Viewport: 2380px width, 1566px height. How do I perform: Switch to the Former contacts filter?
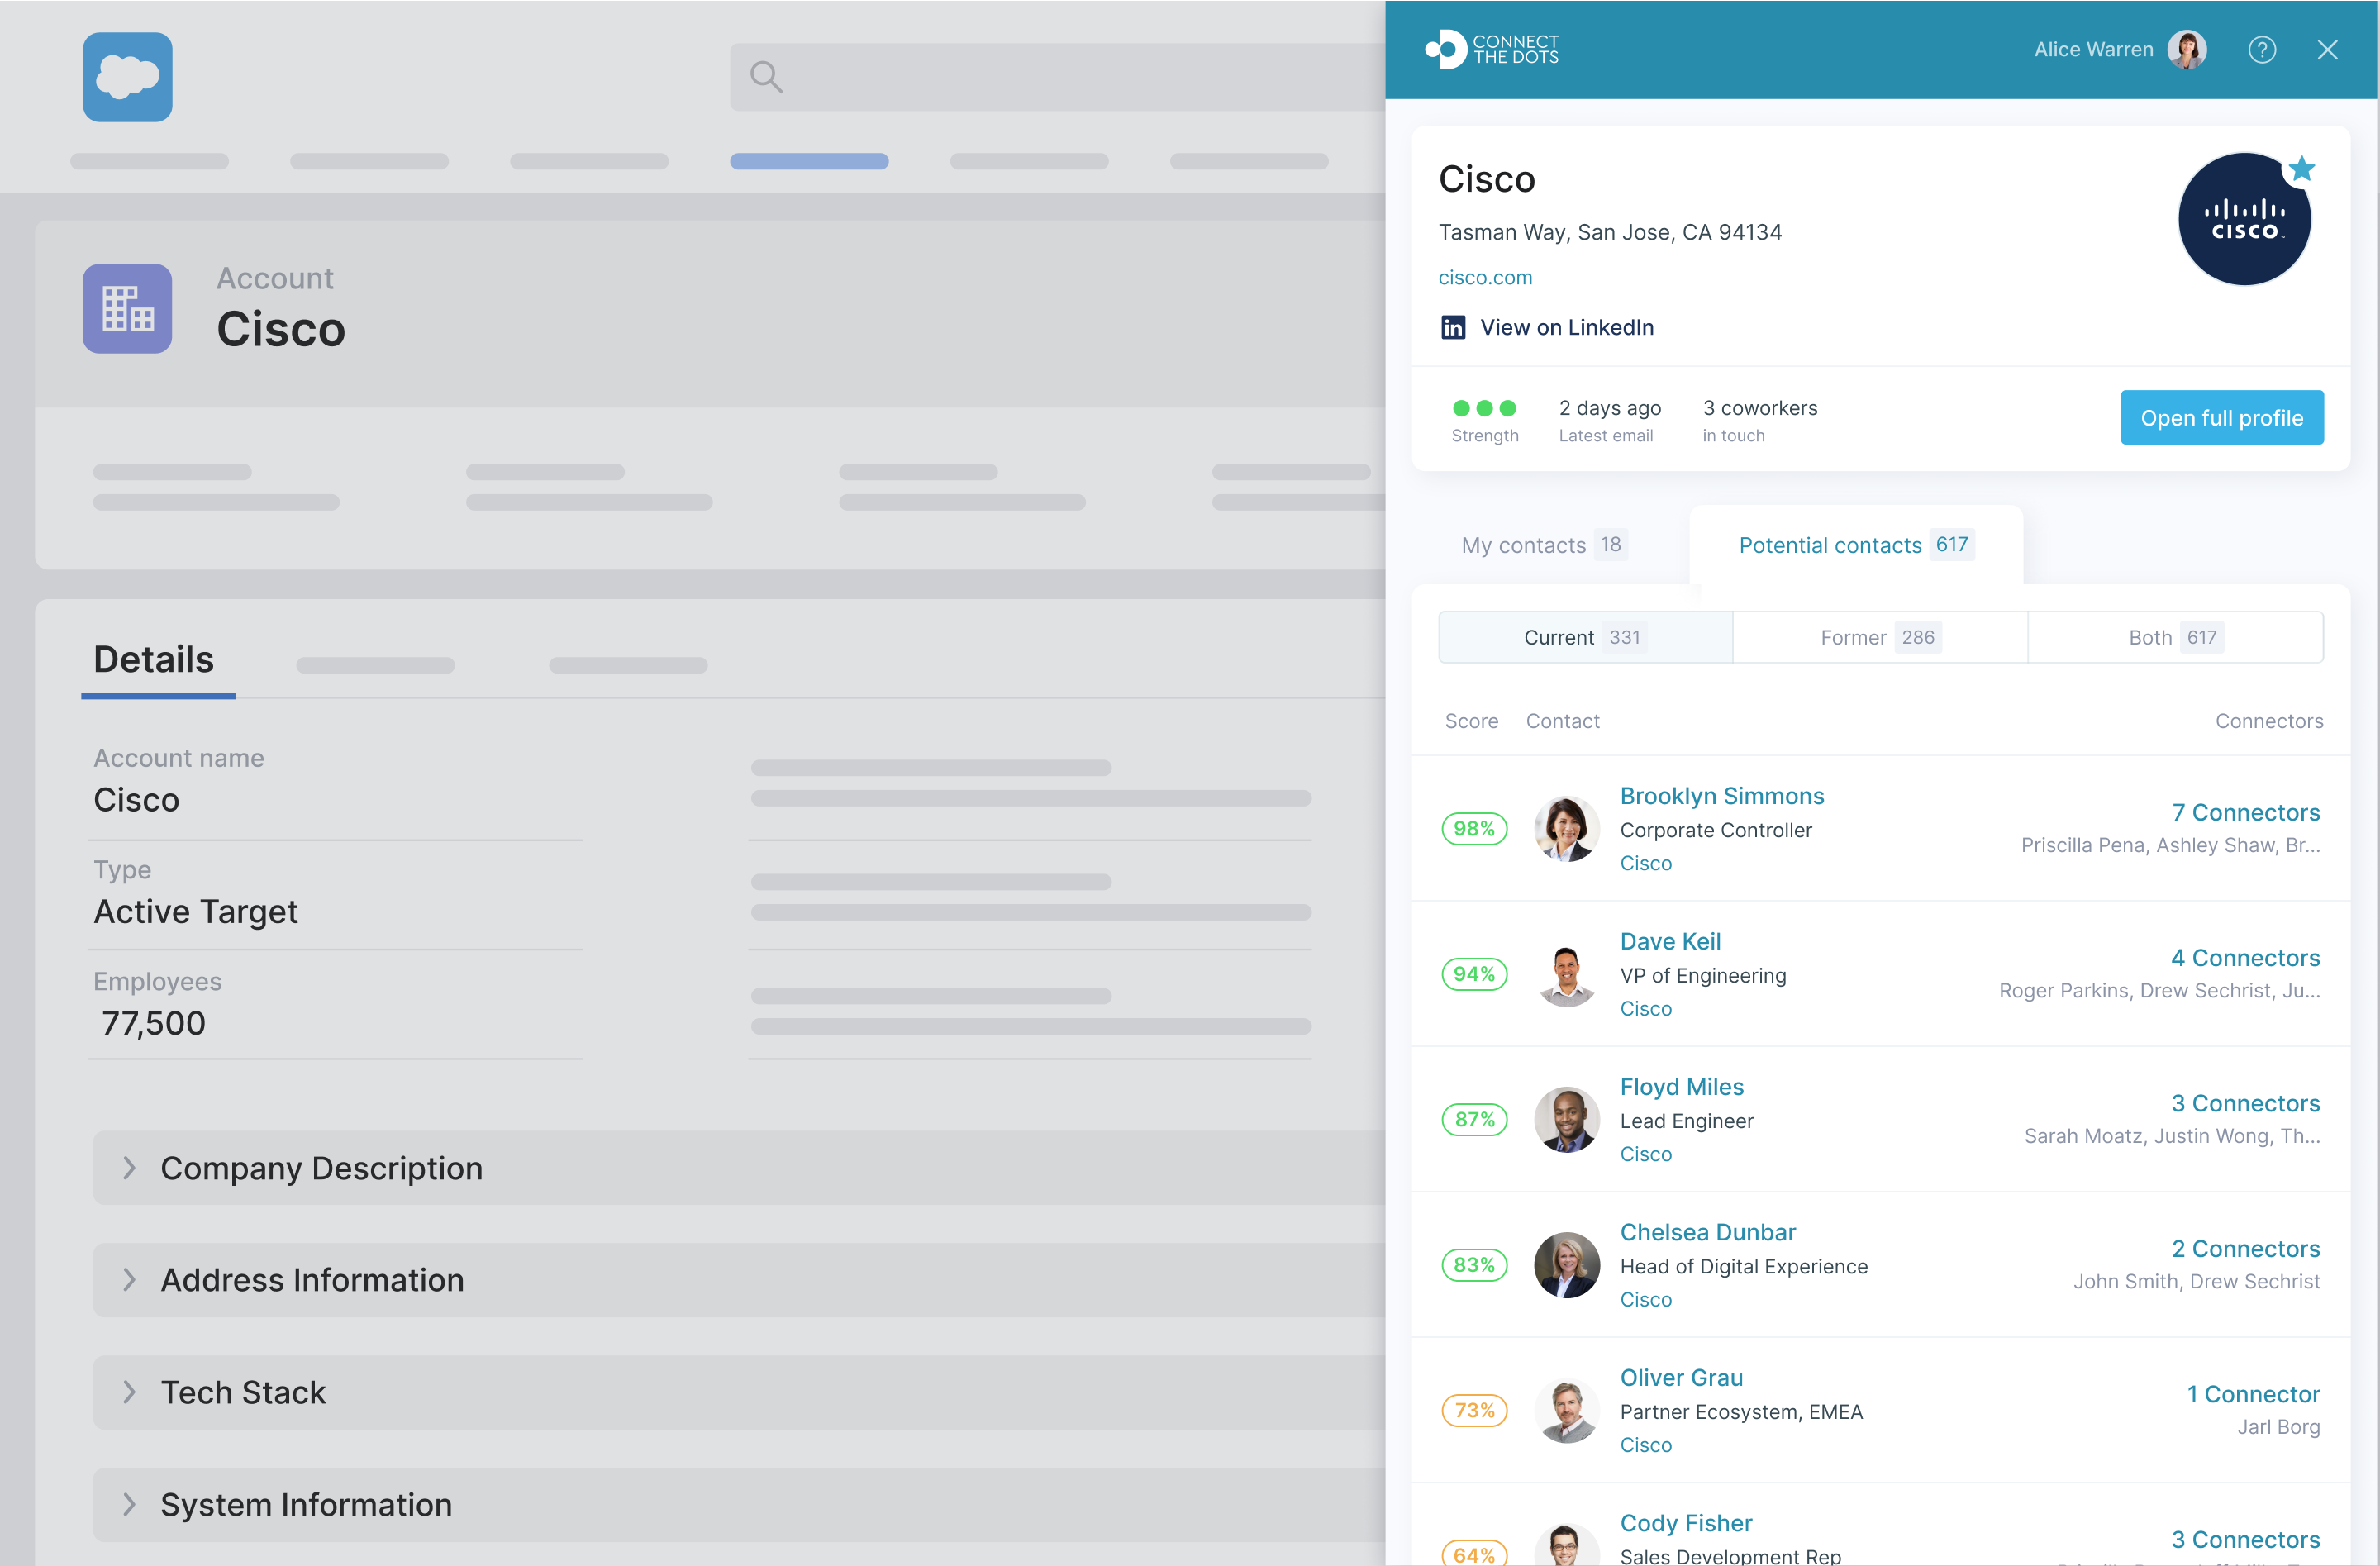[x=1879, y=637]
